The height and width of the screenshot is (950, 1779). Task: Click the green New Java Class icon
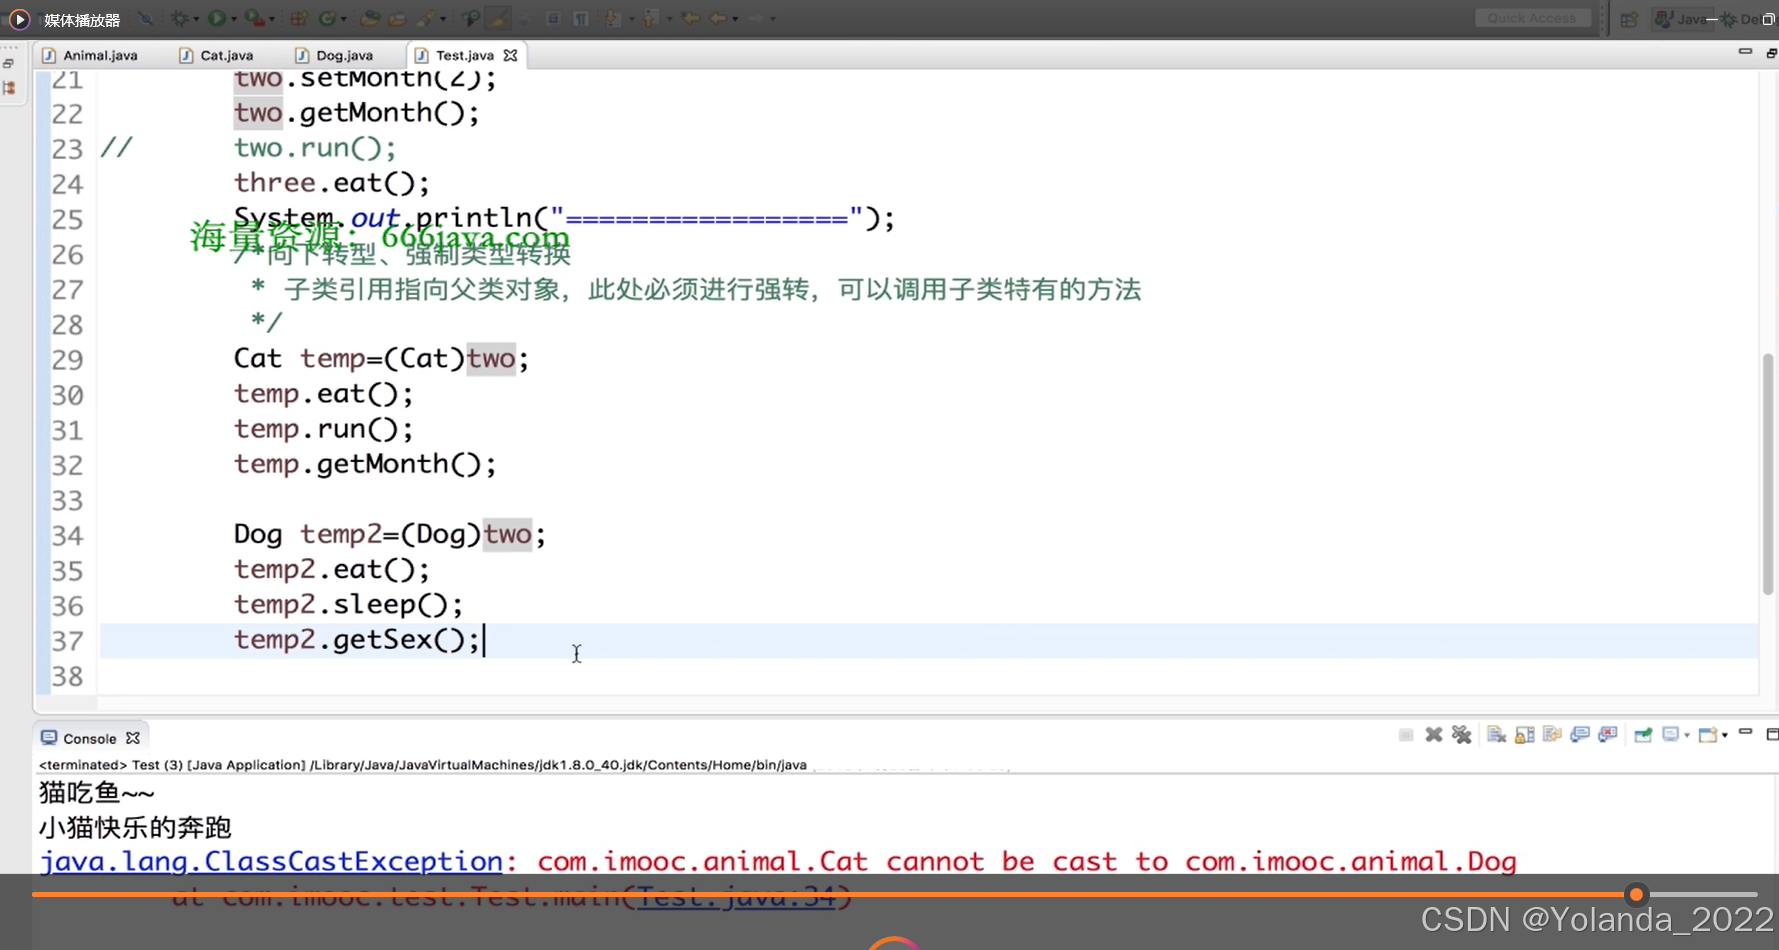click(327, 18)
